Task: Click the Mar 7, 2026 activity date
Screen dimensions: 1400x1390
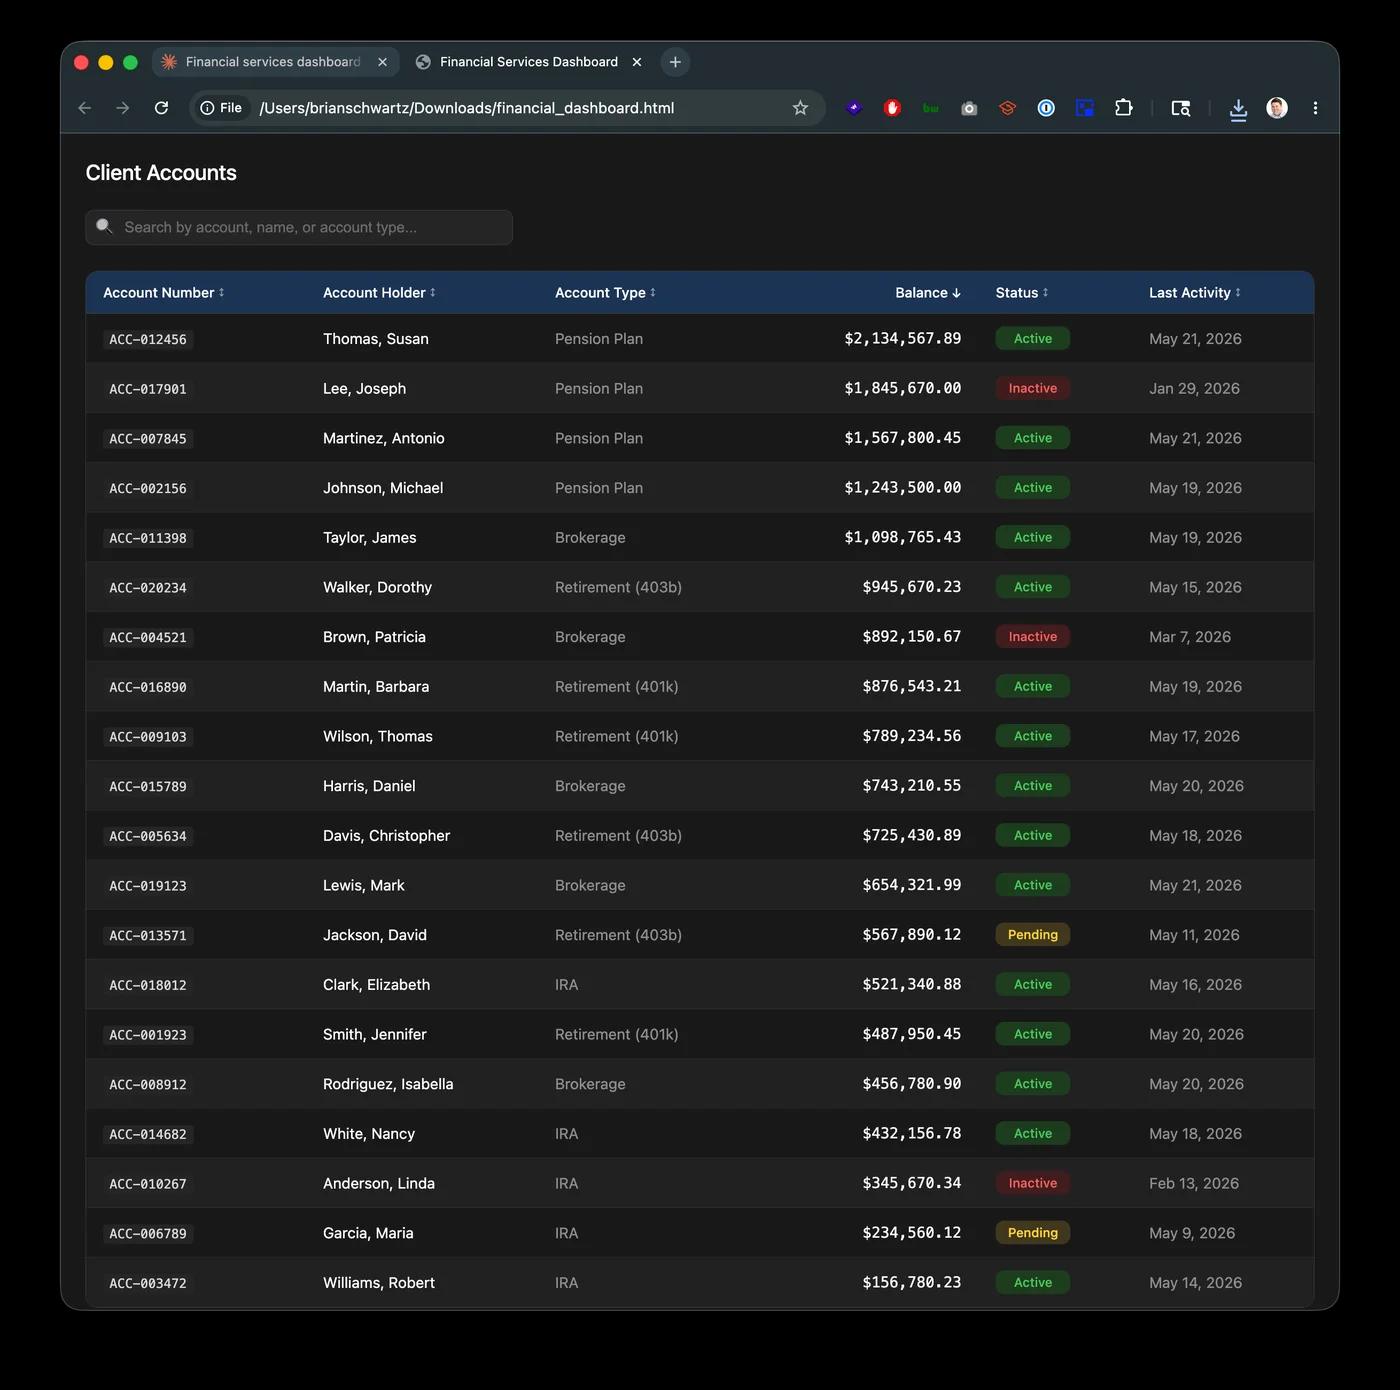Action: coord(1190,637)
